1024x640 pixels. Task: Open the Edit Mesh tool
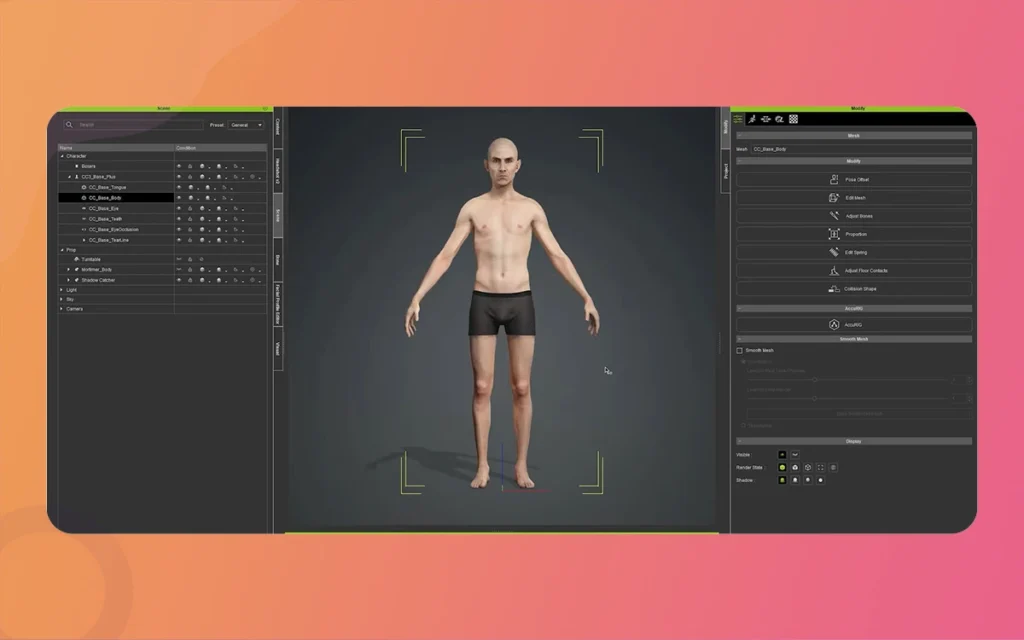[854, 198]
